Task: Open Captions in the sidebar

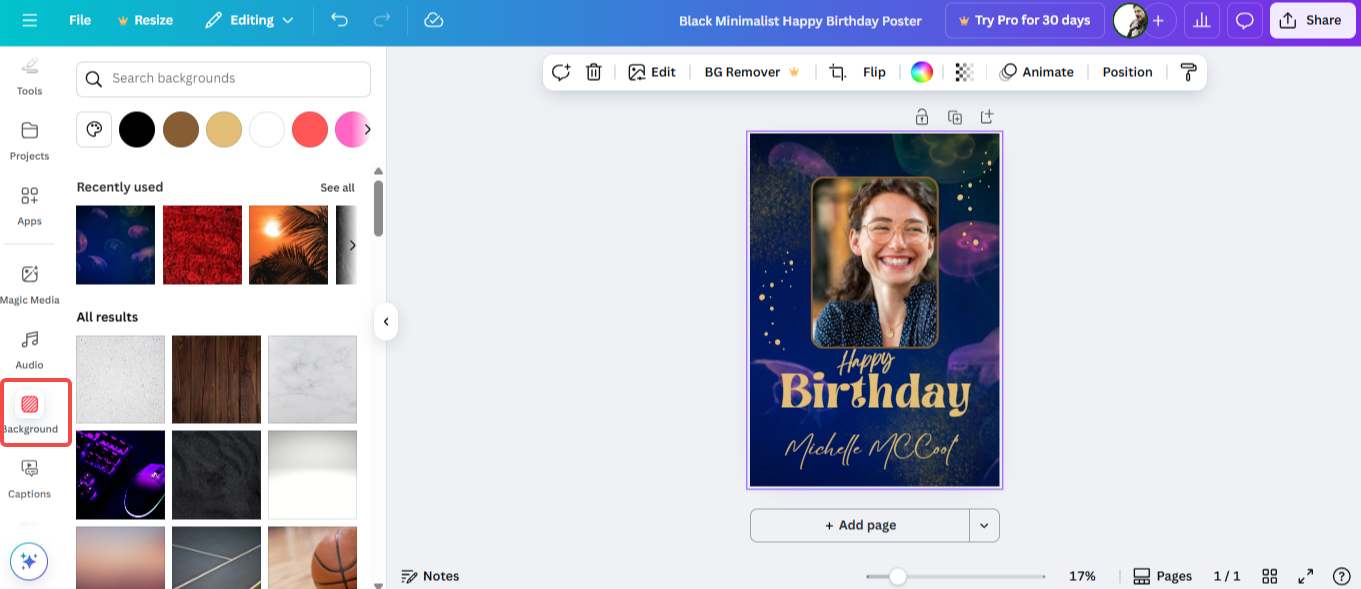Action: [29, 479]
